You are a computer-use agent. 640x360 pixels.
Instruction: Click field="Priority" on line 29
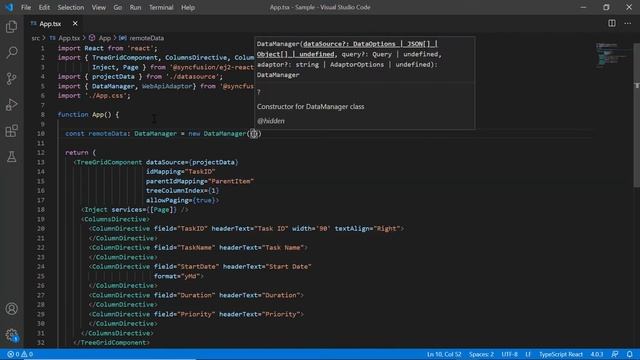[184, 314]
